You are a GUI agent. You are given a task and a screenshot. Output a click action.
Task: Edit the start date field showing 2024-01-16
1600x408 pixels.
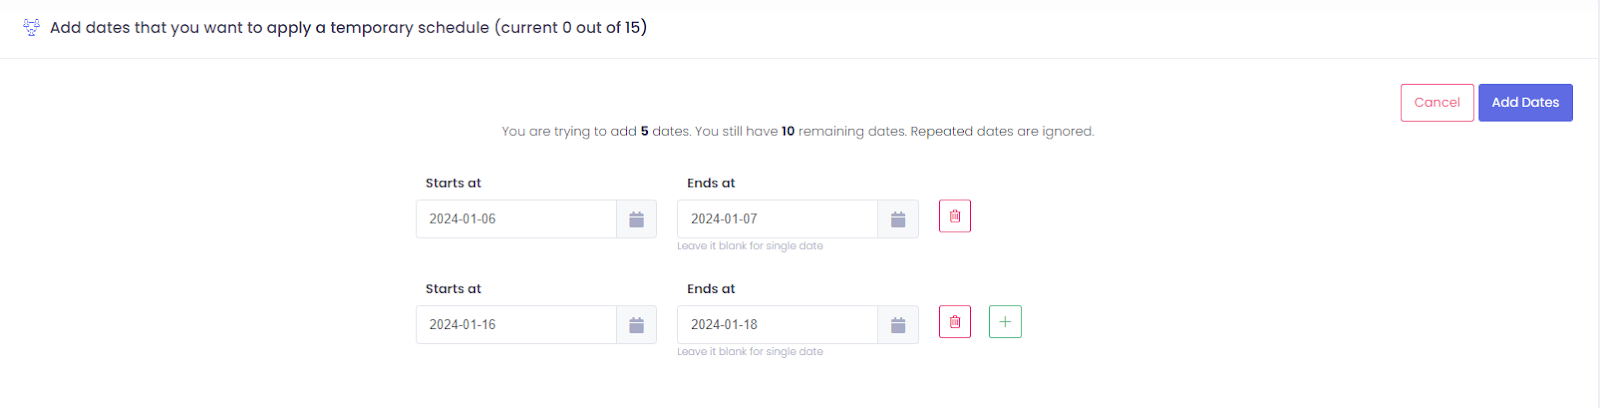(x=516, y=325)
